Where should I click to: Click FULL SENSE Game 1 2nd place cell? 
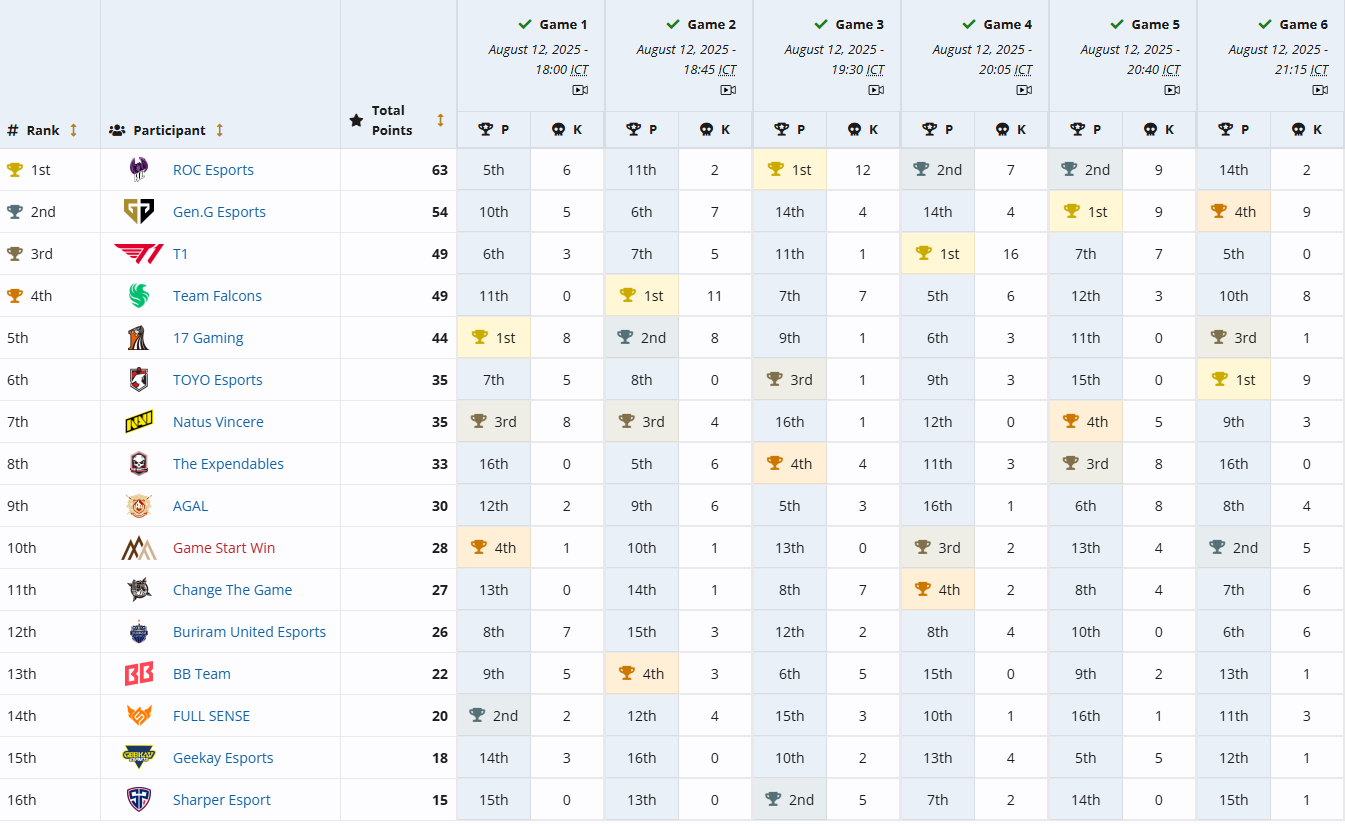pos(494,716)
